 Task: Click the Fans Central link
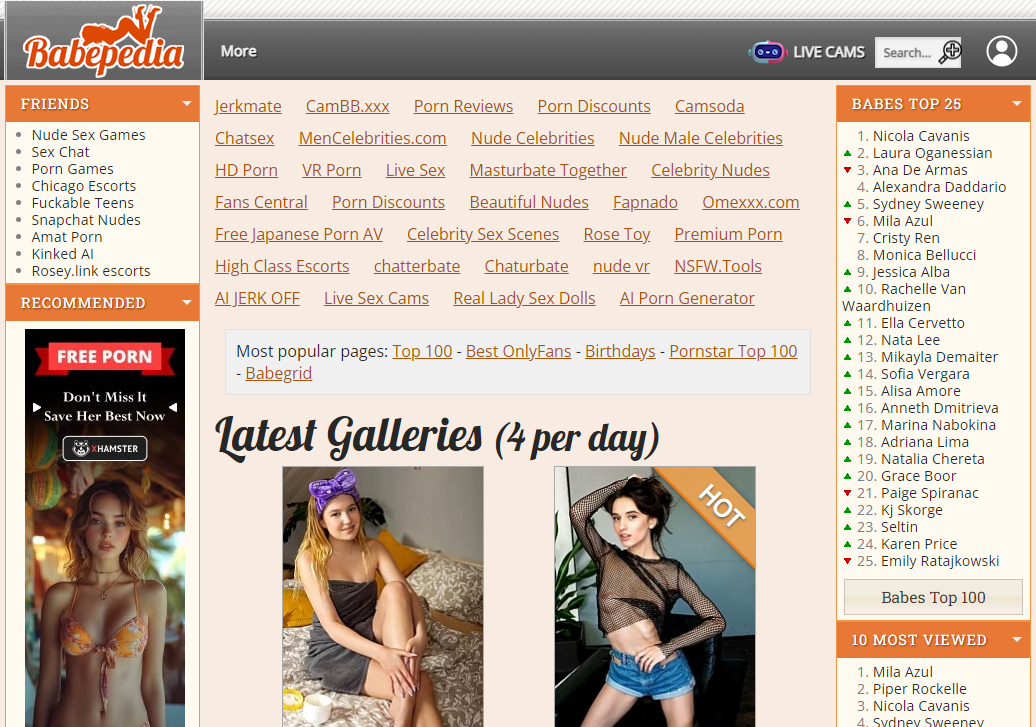pyautogui.click(x=261, y=202)
